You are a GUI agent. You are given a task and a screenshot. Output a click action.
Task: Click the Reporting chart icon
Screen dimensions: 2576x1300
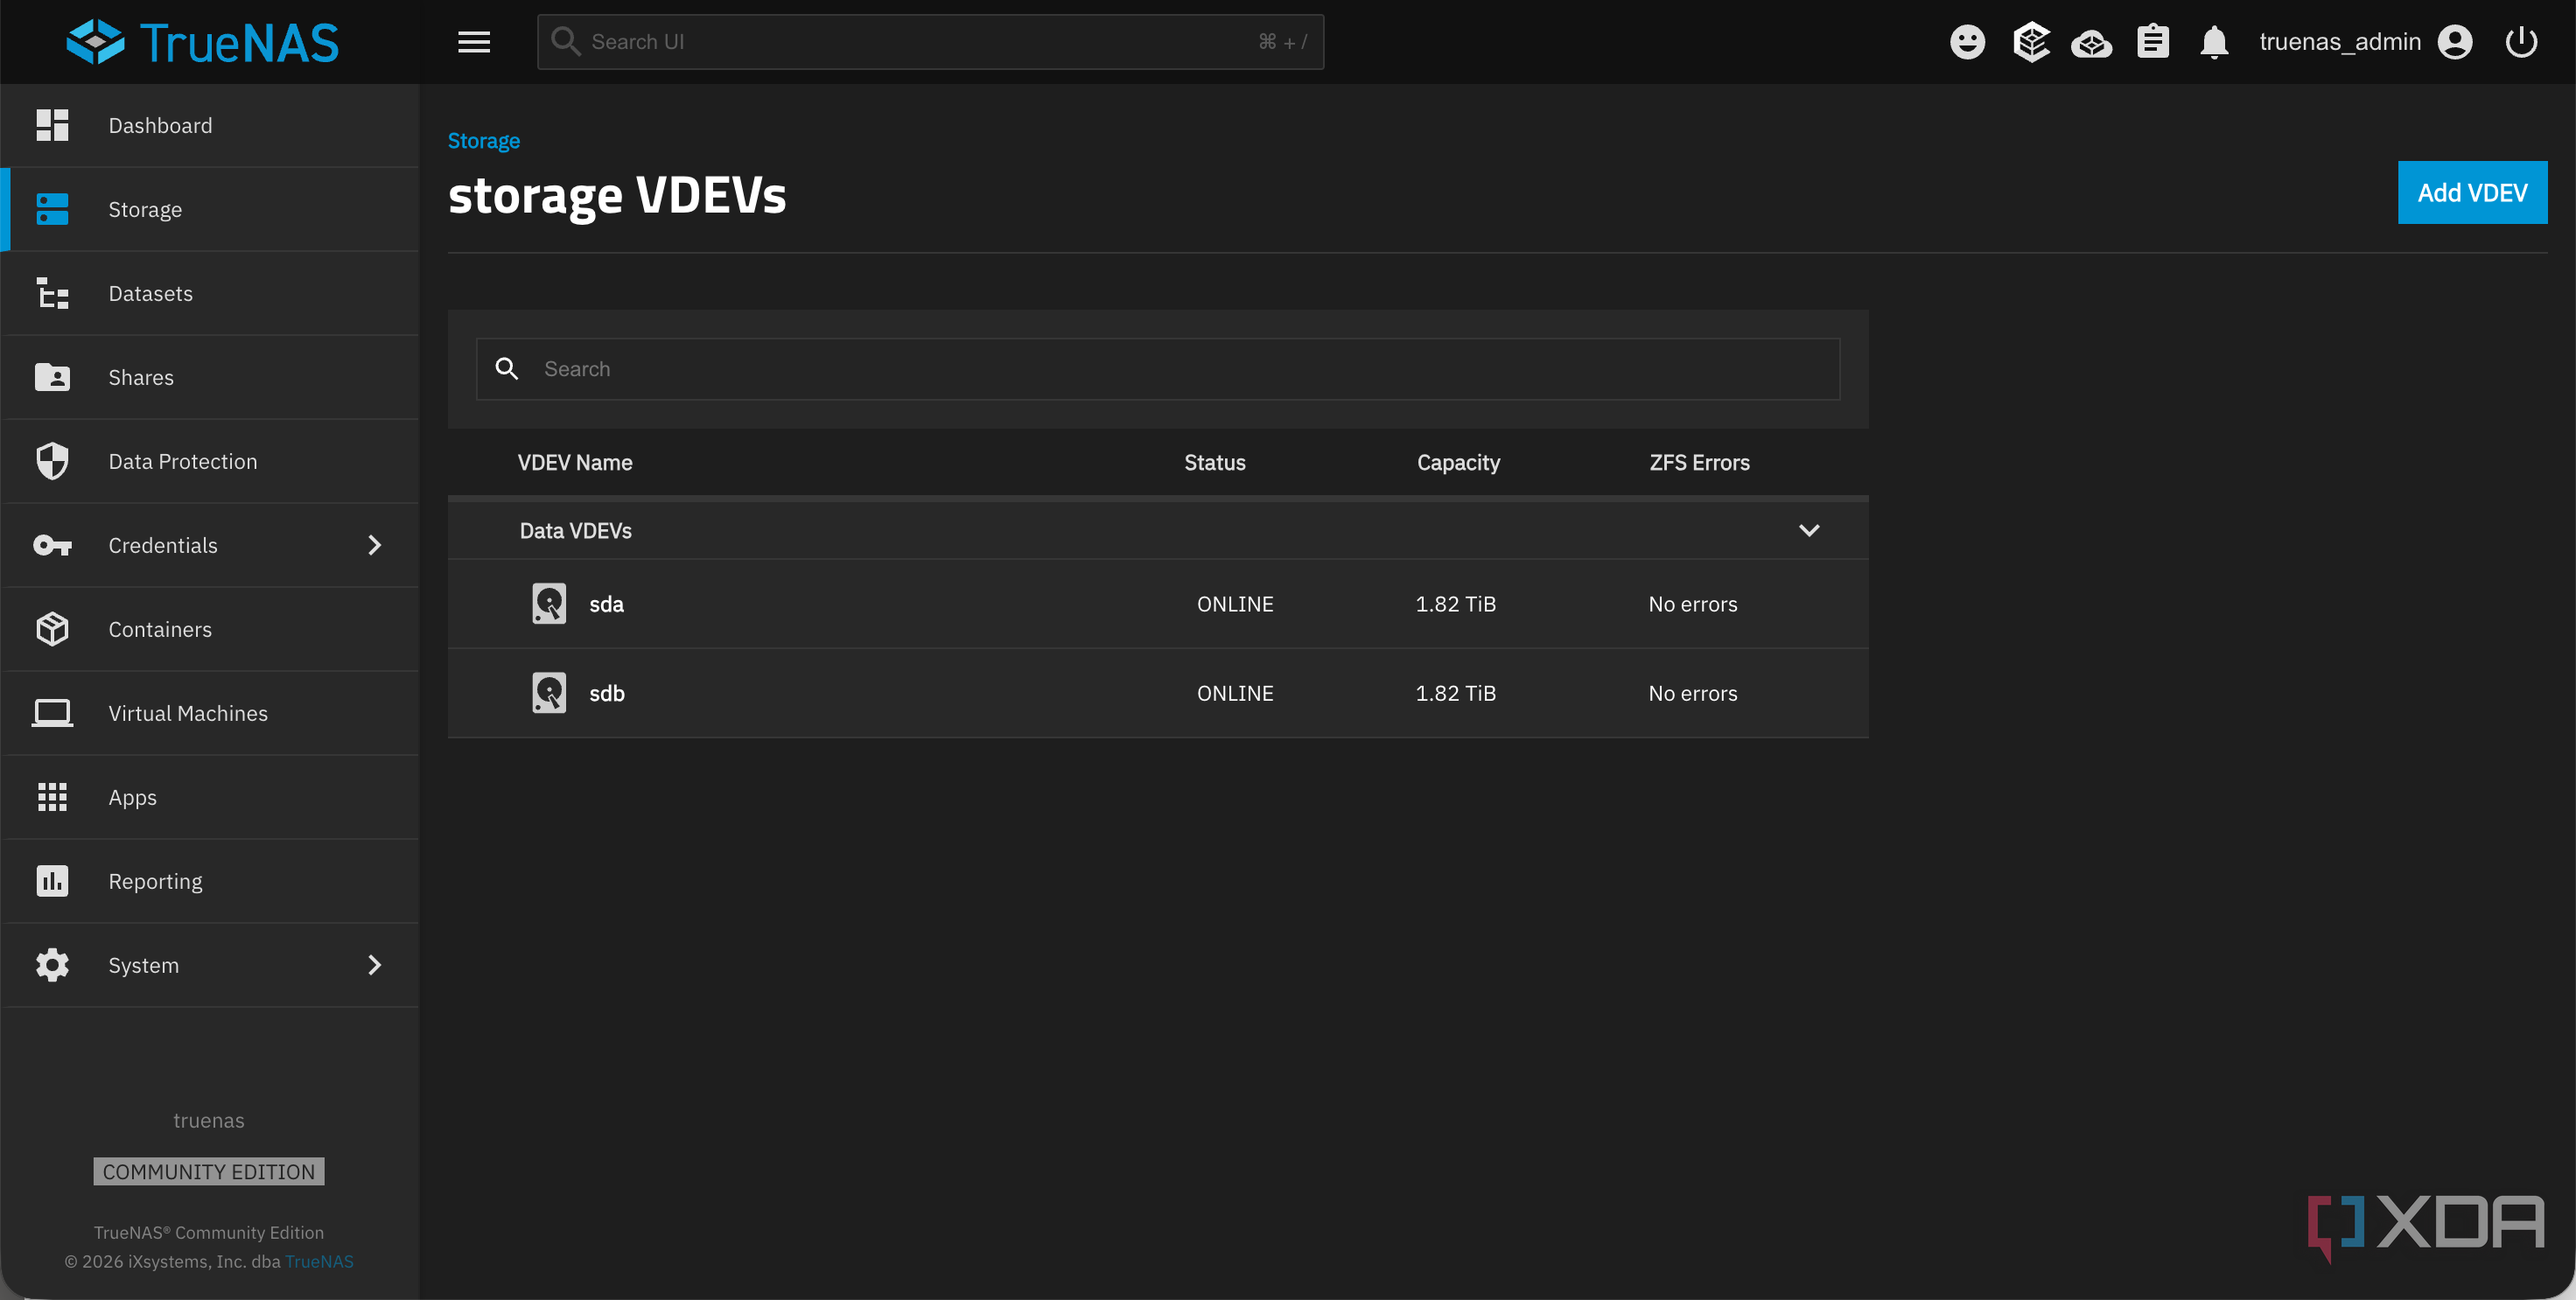coord(52,881)
